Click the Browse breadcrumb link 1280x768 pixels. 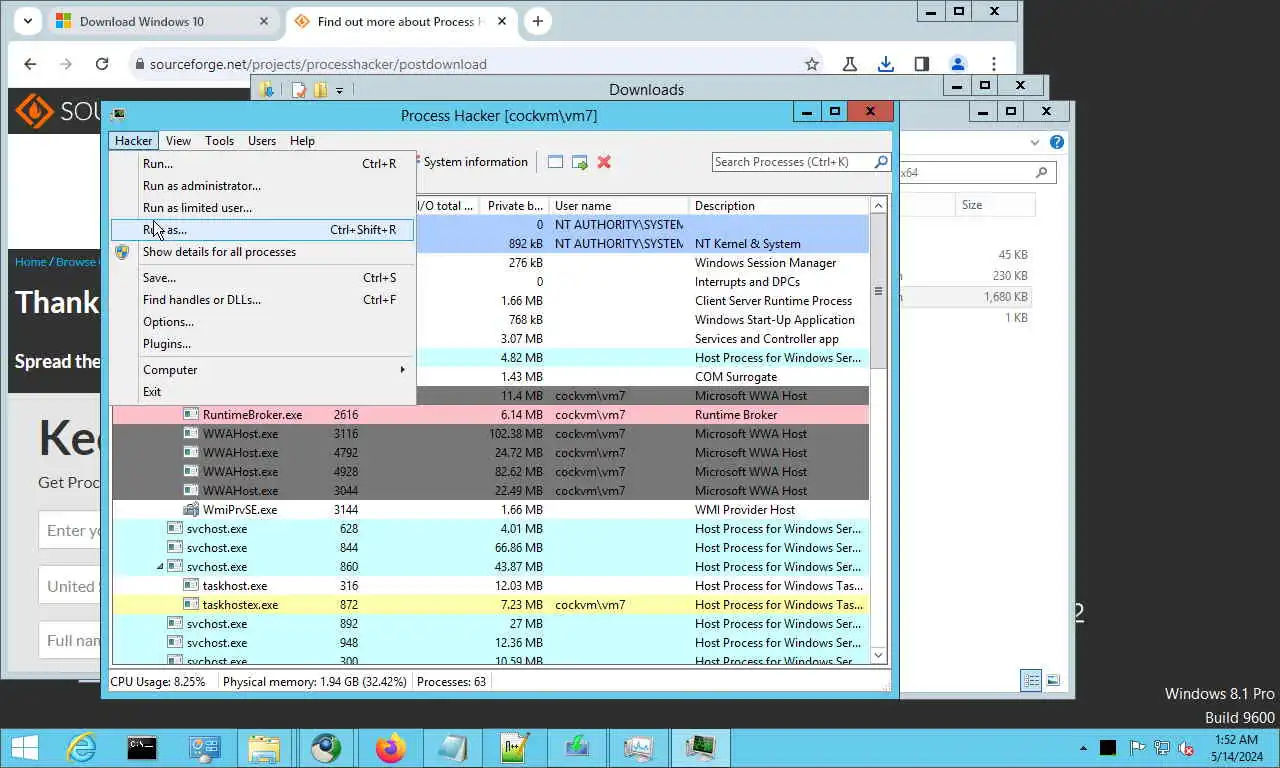(x=76, y=262)
